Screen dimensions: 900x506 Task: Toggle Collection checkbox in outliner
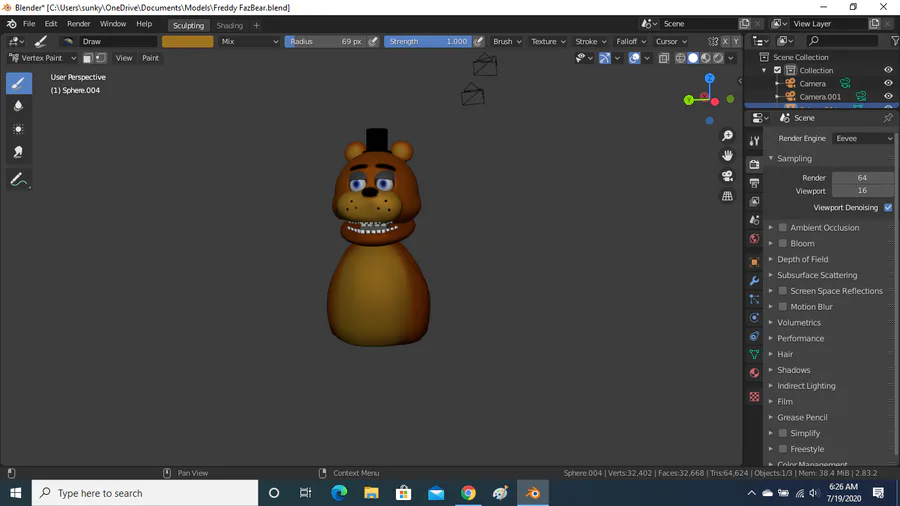(x=777, y=70)
